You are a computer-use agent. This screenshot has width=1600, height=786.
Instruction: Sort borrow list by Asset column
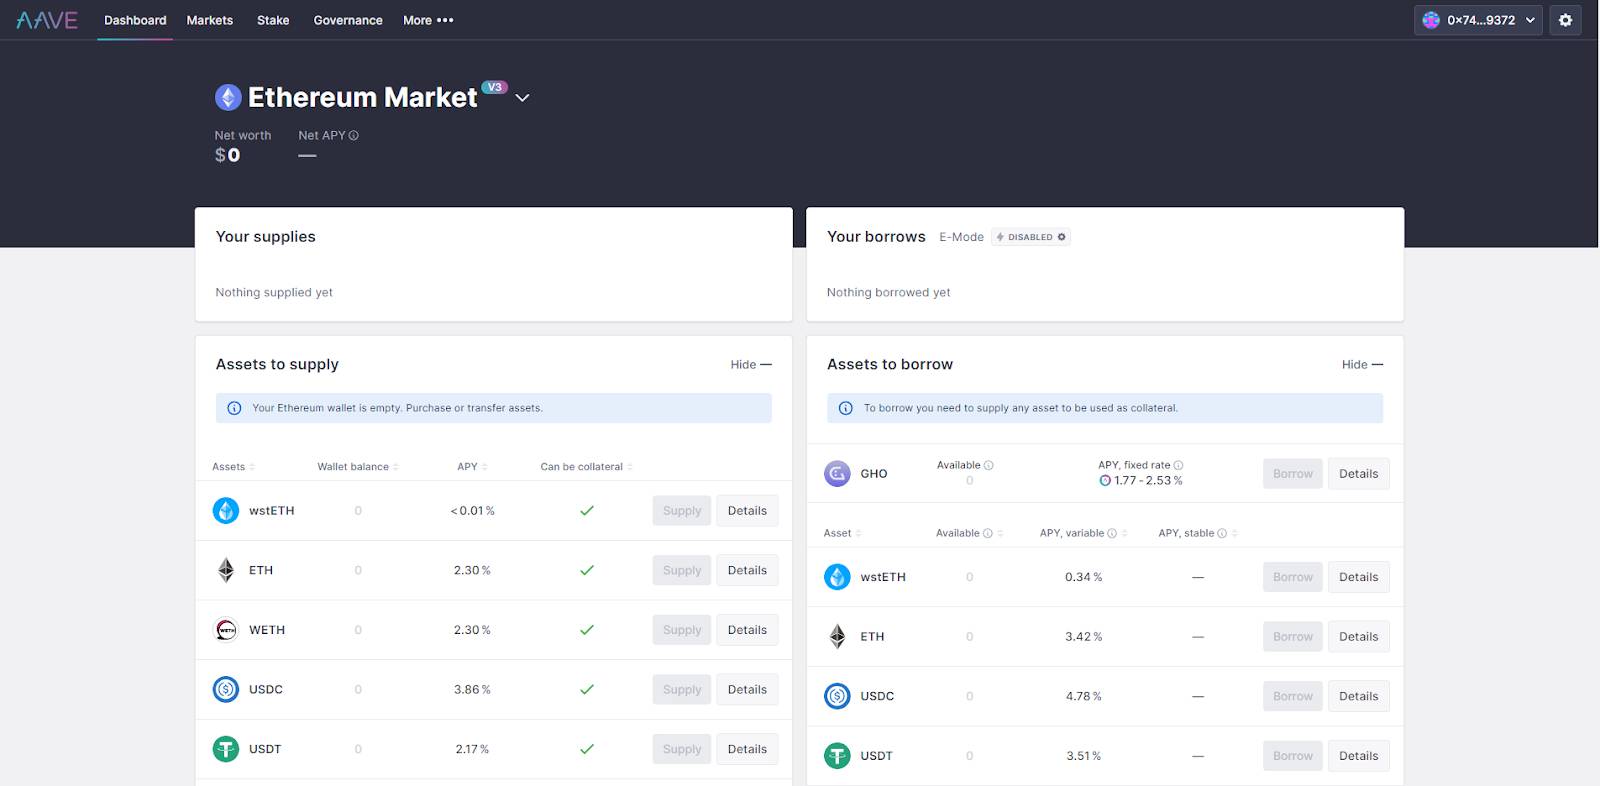point(842,533)
